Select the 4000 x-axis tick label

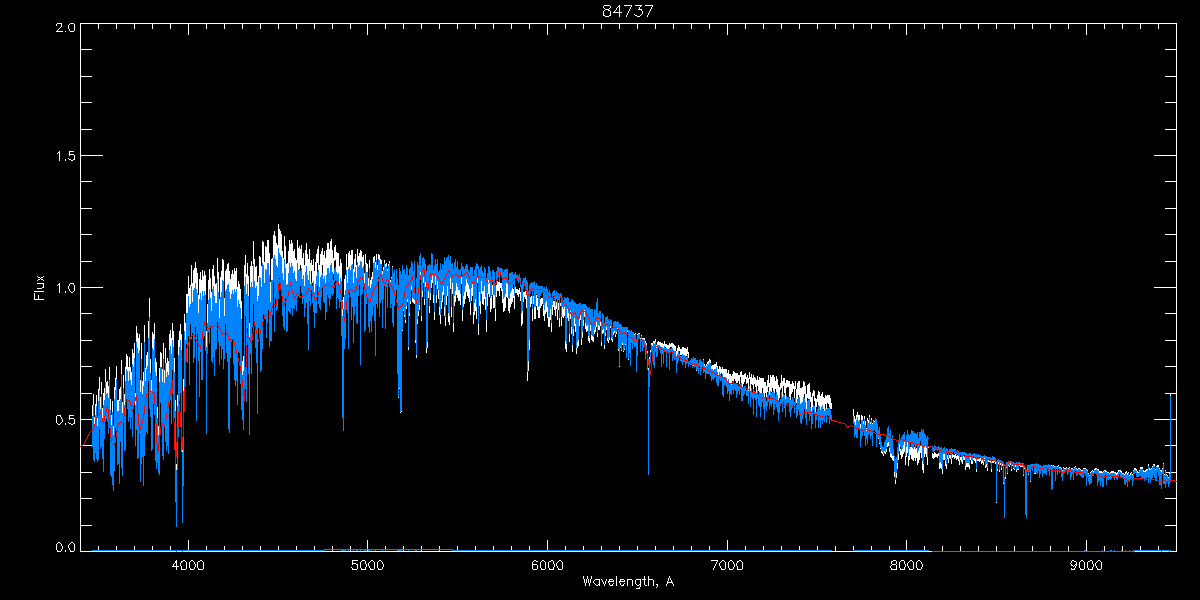188,564
